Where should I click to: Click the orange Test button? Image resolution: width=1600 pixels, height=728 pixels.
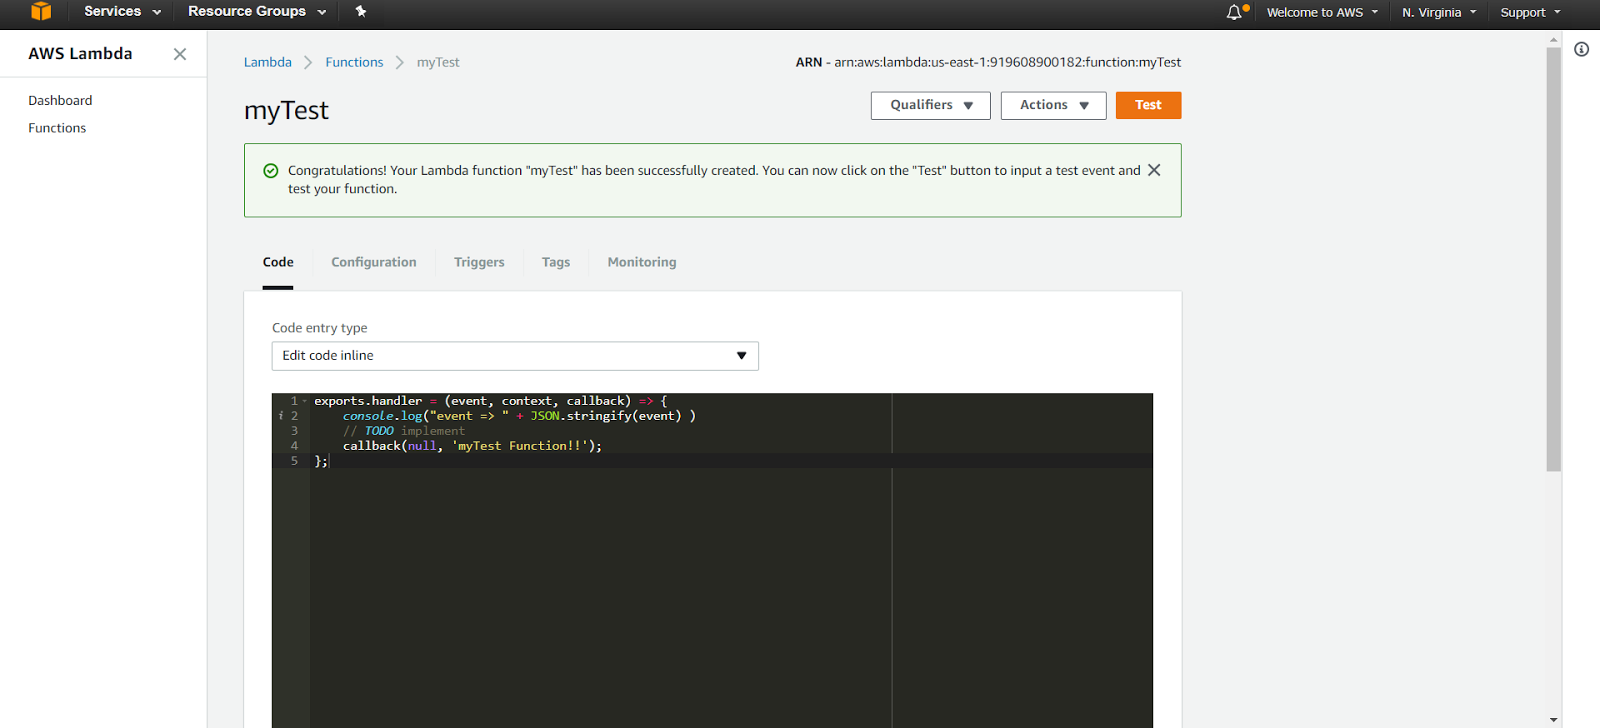pyautogui.click(x=1148, y=105)
